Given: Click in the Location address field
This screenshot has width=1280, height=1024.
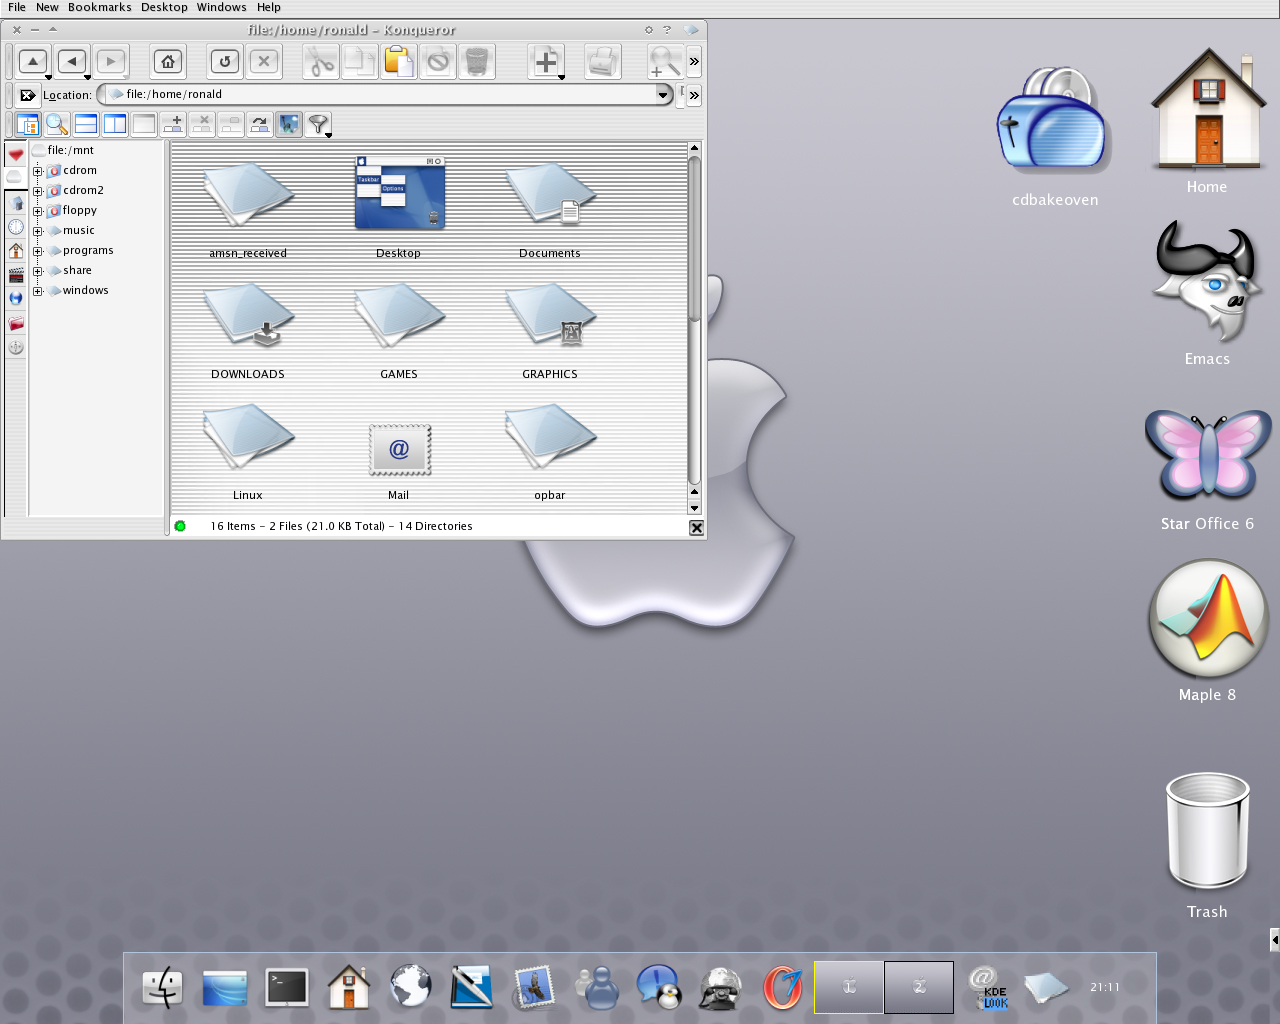Looking at the screenshot, I should coord(385,94).
